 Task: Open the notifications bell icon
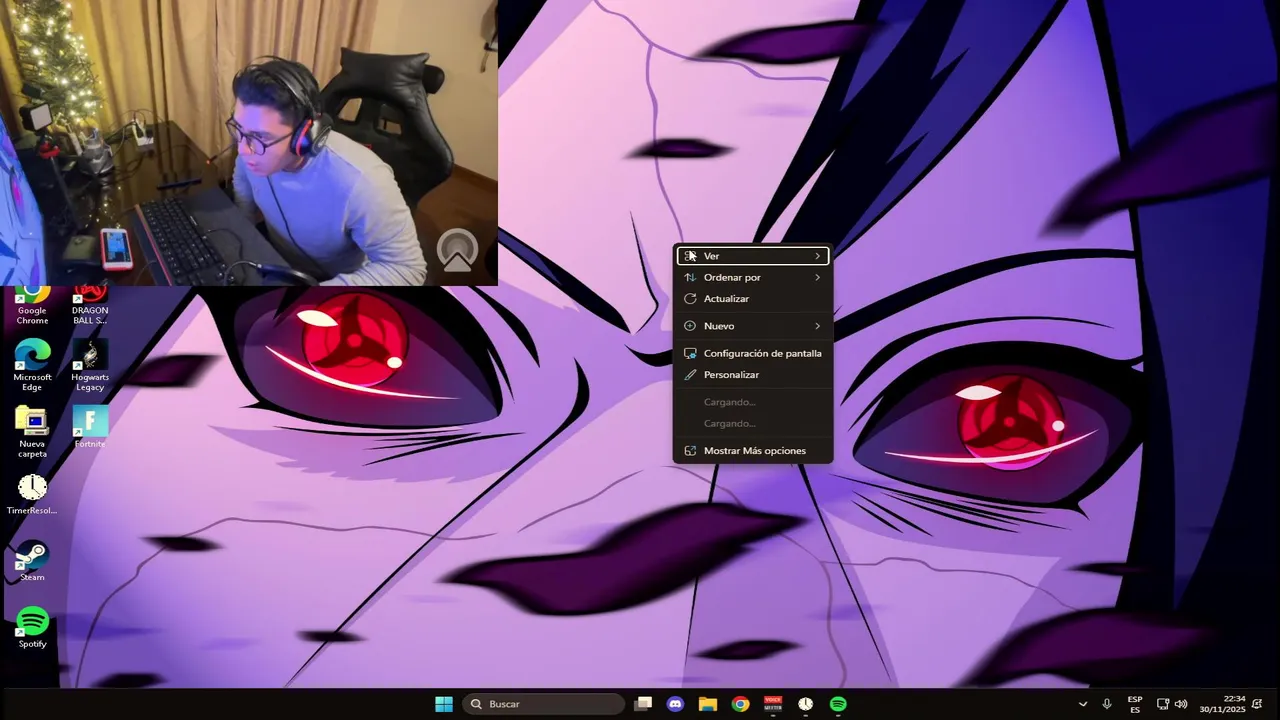[1257, 704]
